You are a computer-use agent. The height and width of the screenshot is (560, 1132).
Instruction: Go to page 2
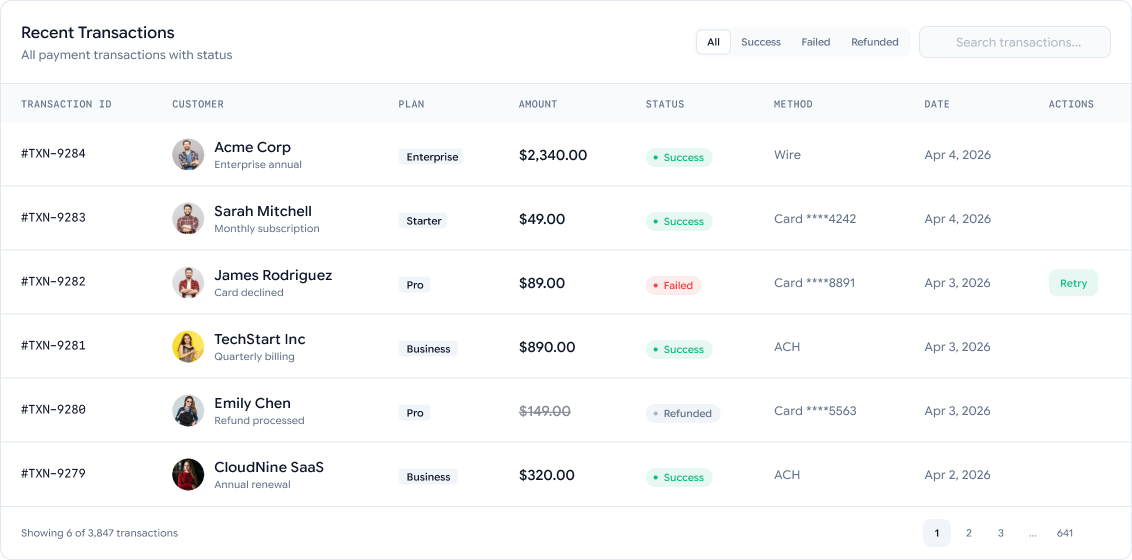(x=968, y=533)
